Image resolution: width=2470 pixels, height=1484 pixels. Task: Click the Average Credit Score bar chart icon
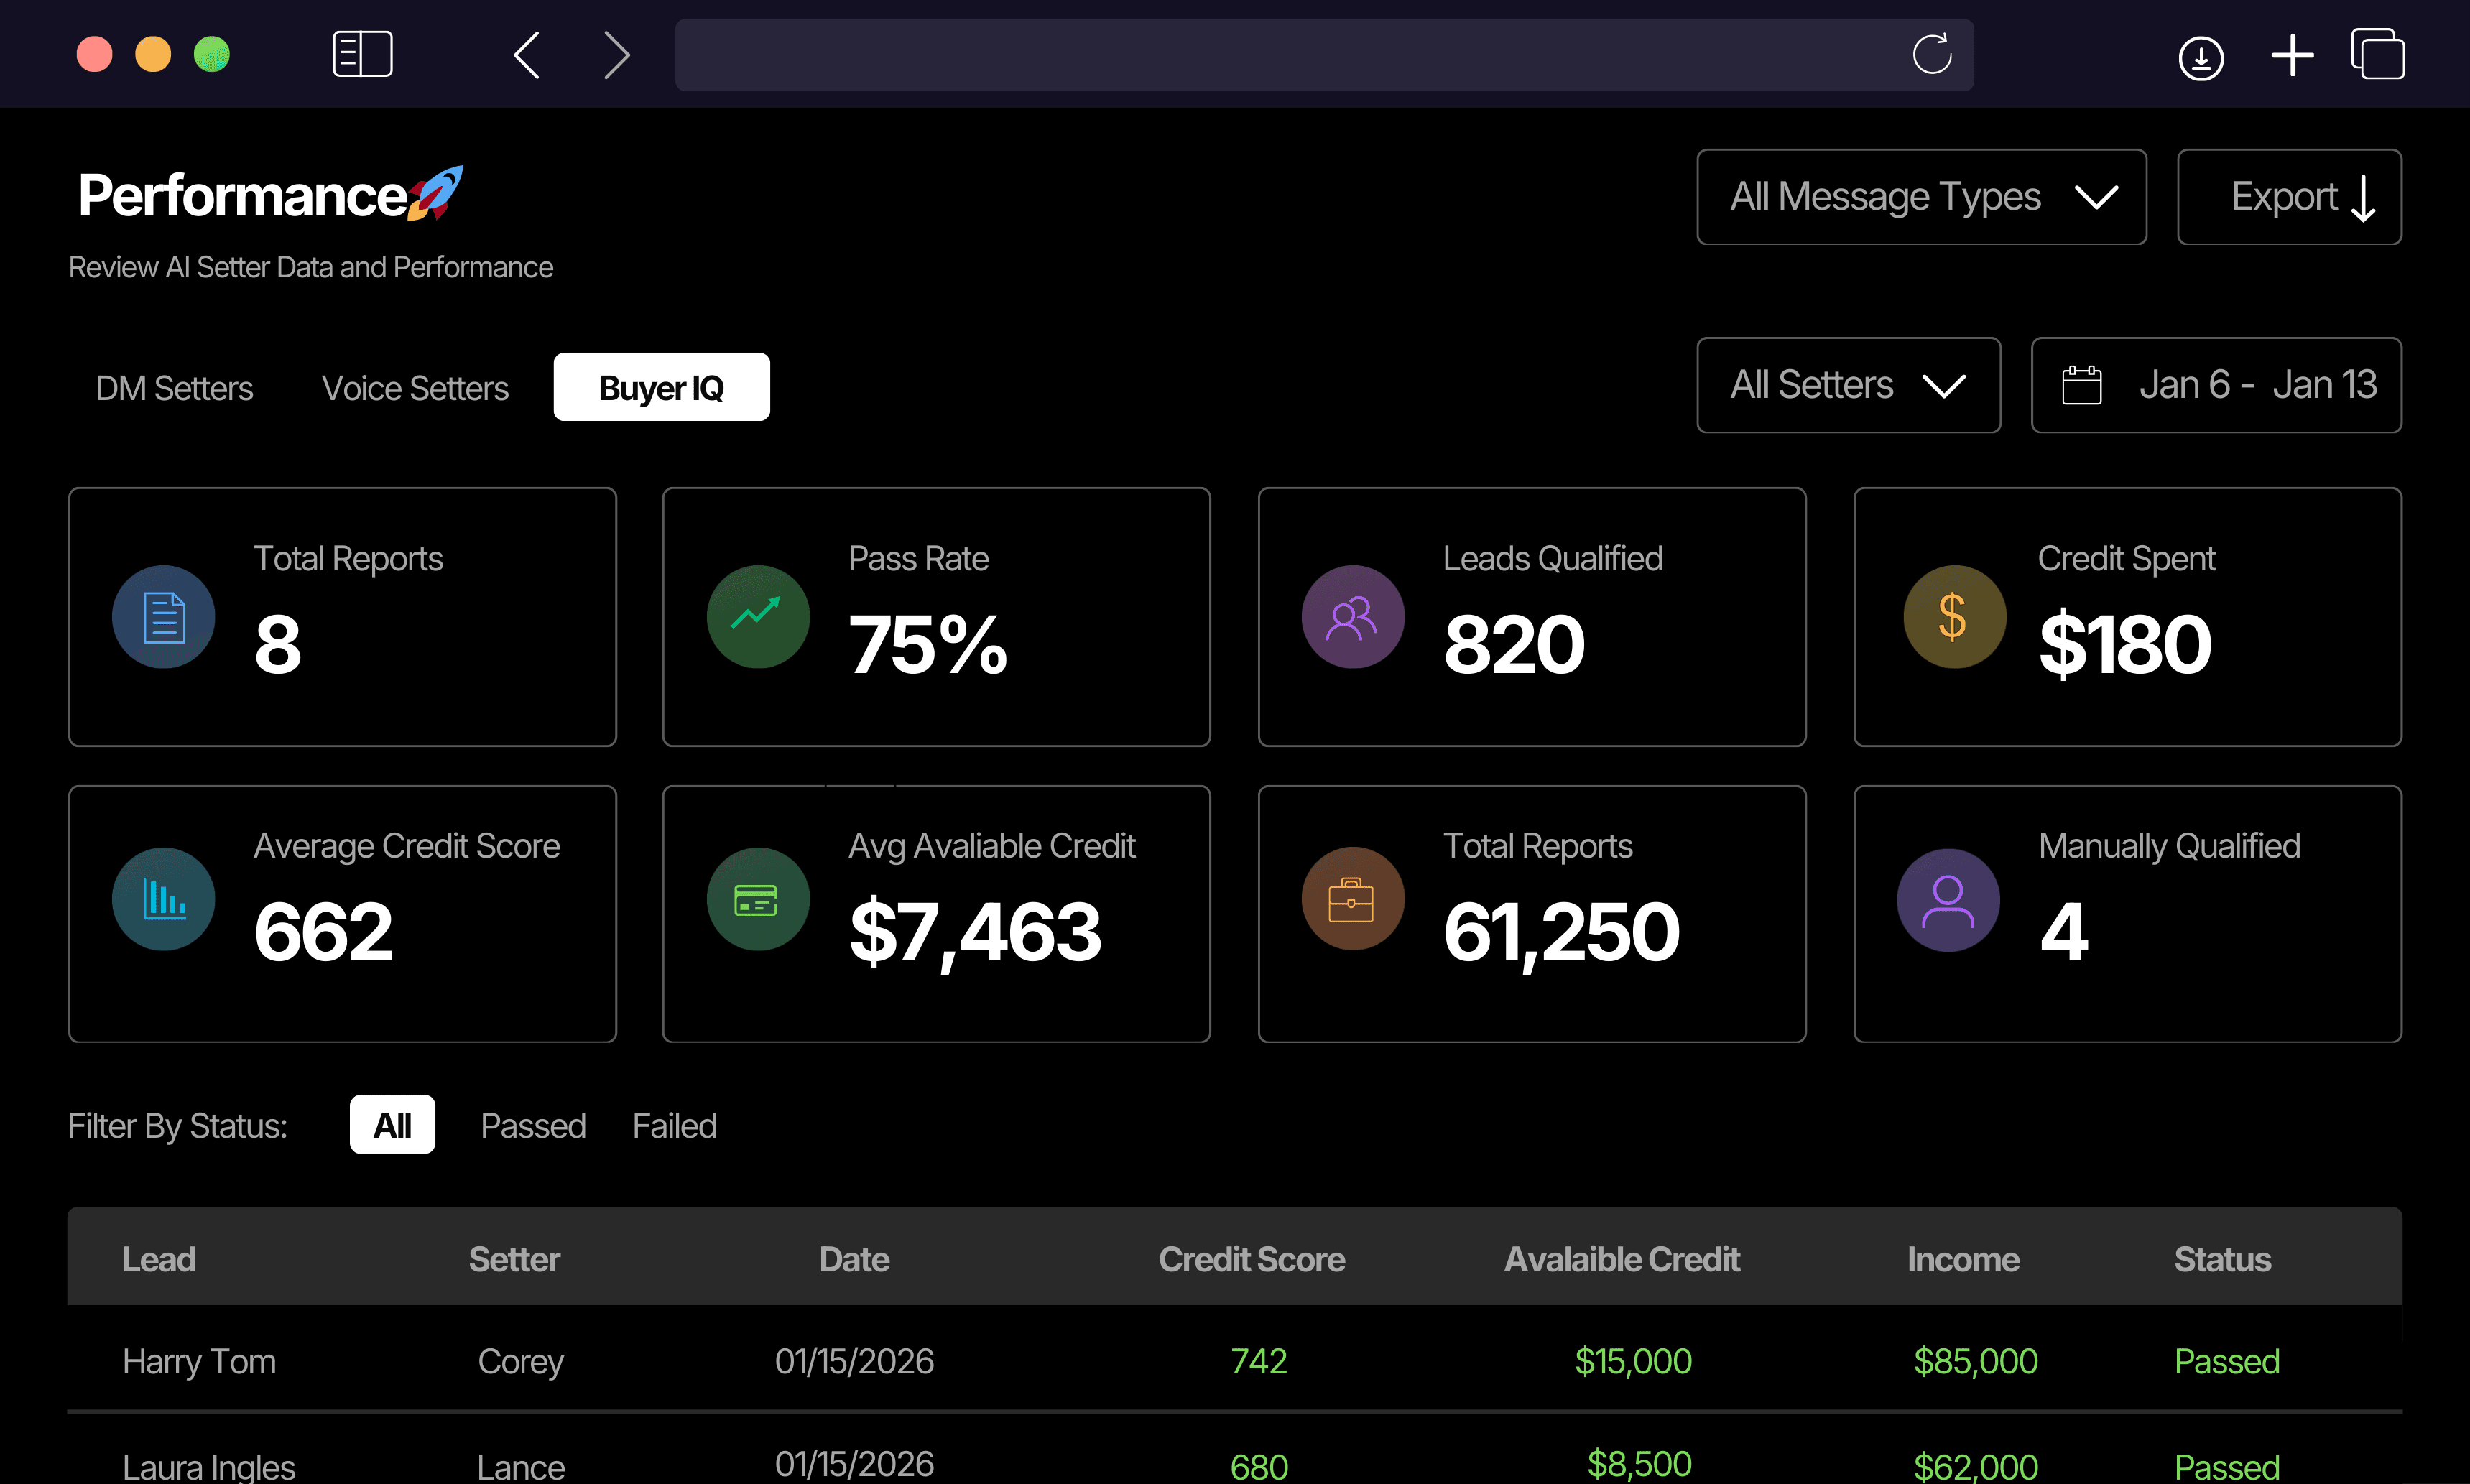coord(163,899)
